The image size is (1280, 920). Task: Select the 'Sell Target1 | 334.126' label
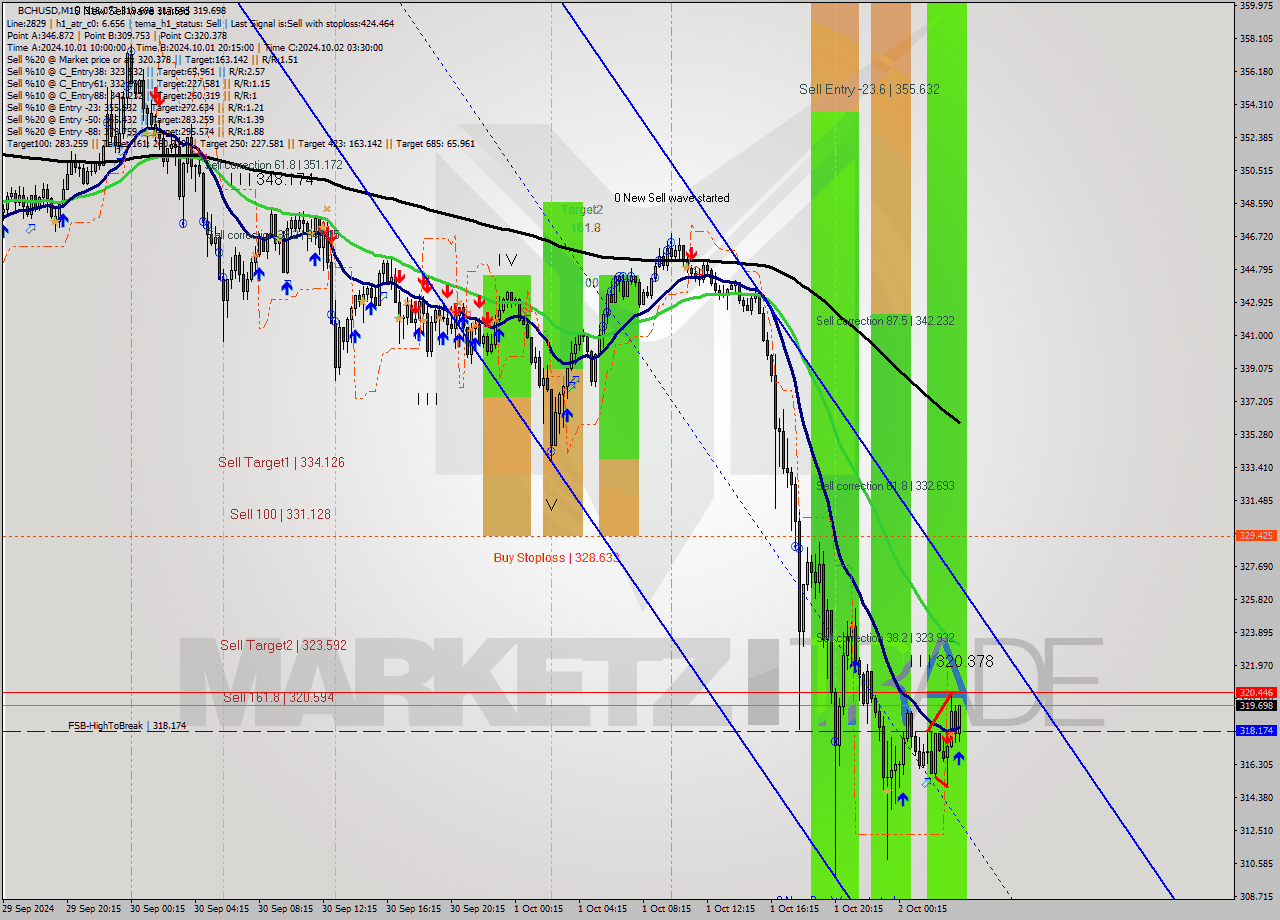click(x=281, y=462)
